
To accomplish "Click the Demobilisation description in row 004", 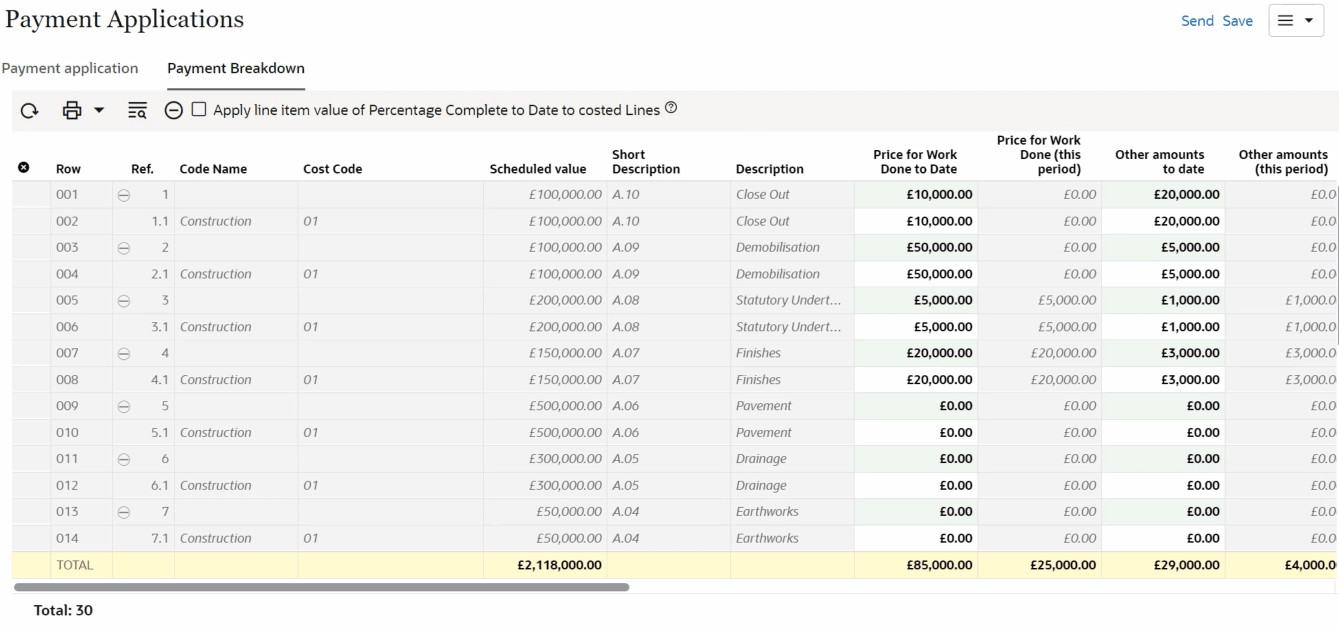I will [778, 274].
